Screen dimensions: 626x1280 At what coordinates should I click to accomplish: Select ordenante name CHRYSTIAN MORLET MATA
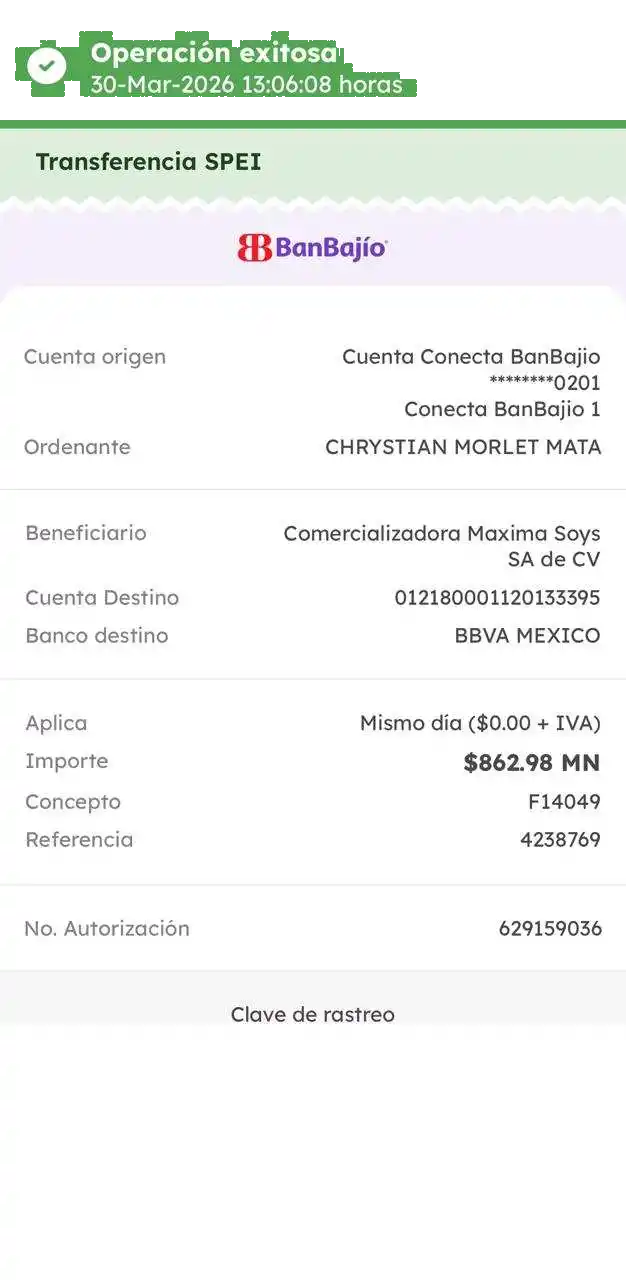[463, 447]
